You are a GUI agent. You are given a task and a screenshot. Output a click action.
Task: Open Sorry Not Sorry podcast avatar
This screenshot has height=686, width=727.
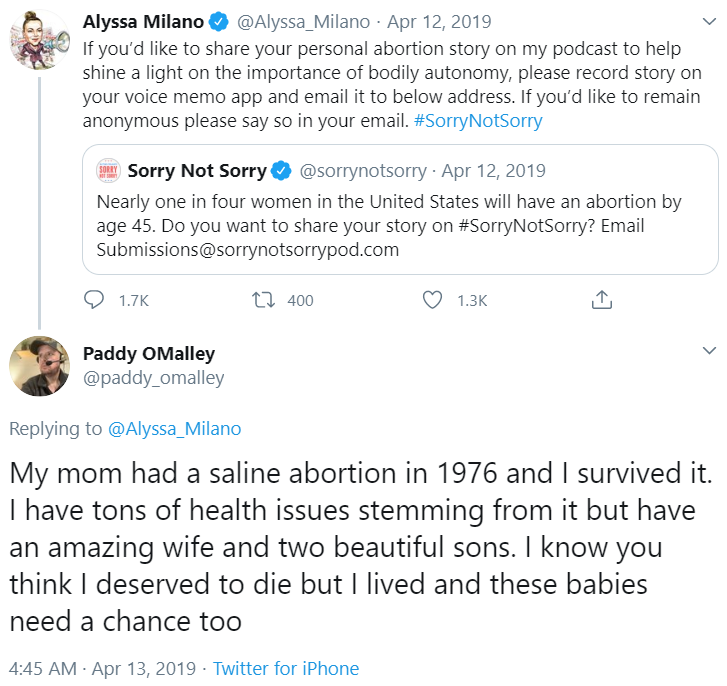[x=108, y=171]
